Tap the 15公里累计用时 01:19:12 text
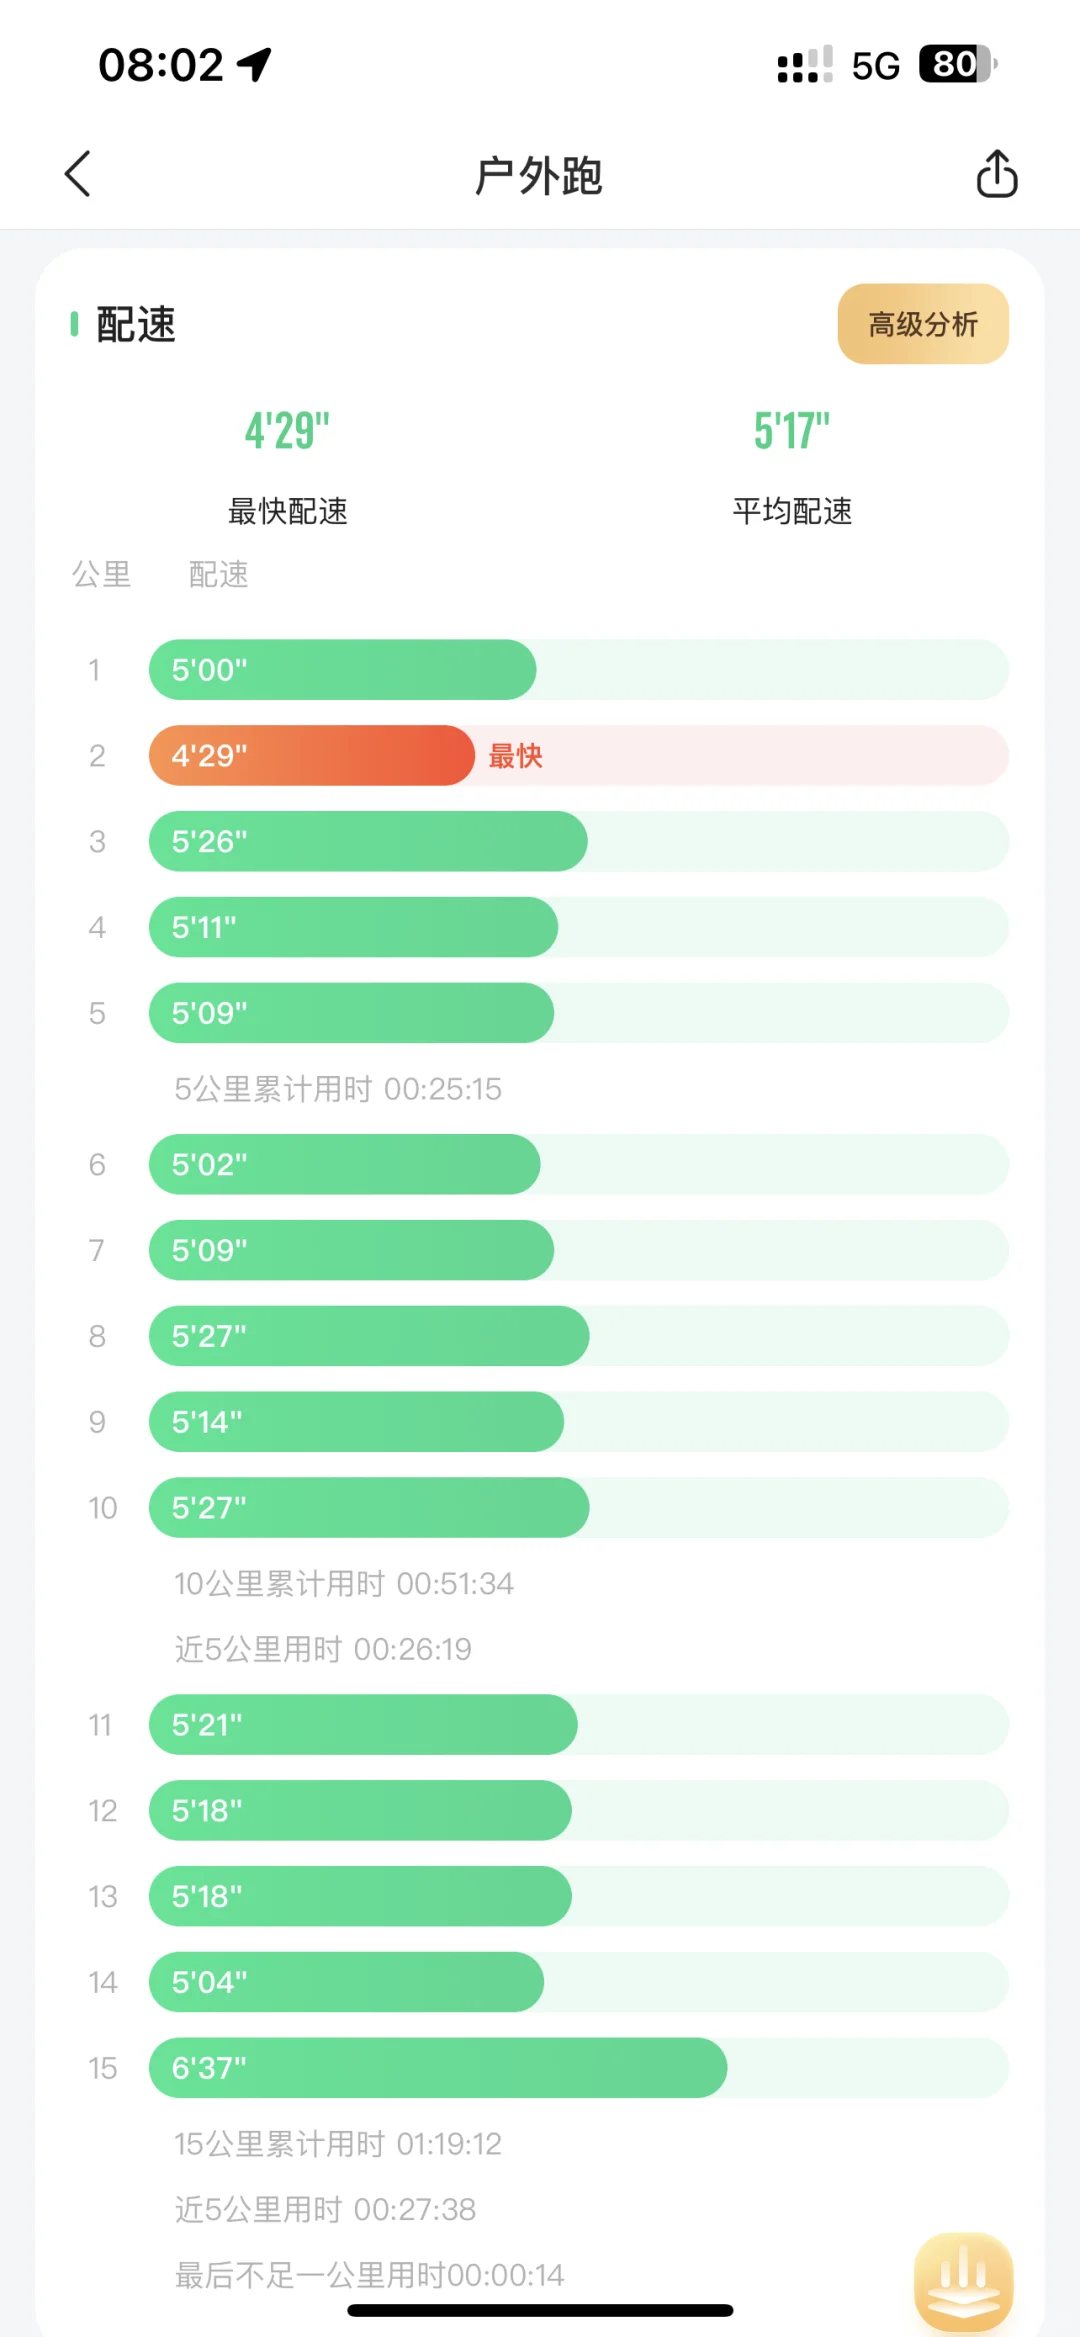 (338, 2144)
